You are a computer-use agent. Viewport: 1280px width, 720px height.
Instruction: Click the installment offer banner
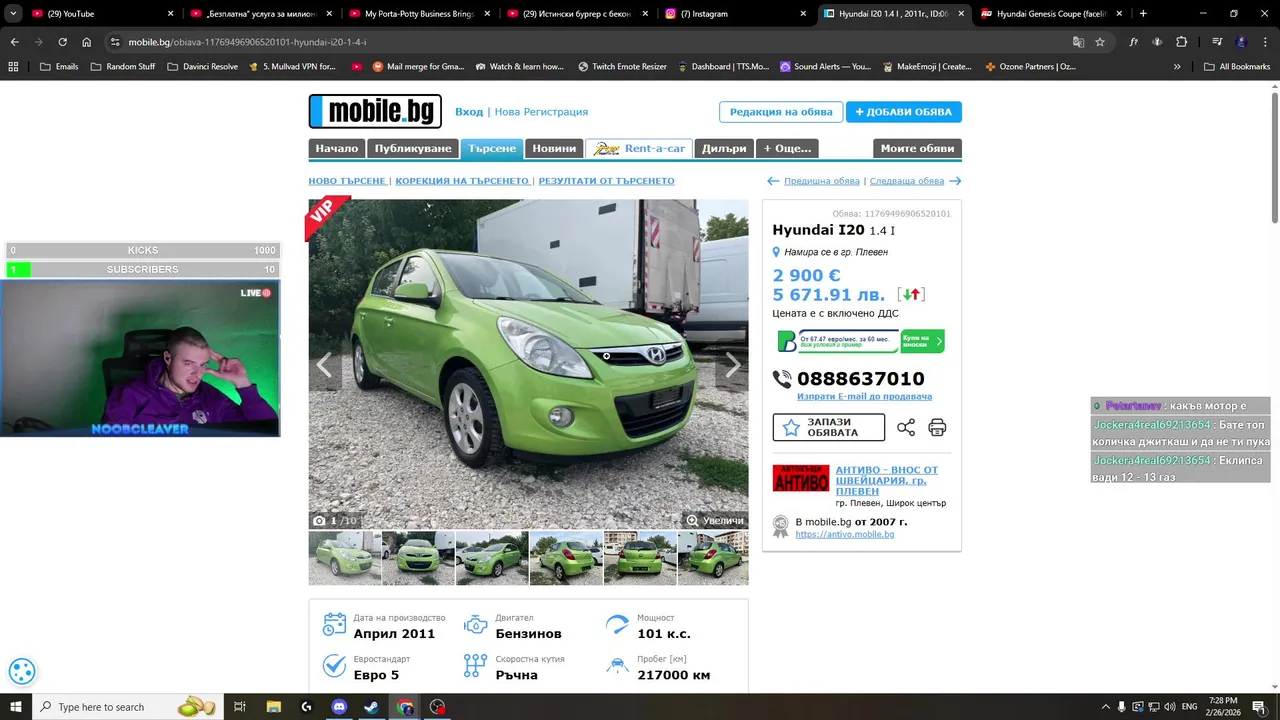861,341
